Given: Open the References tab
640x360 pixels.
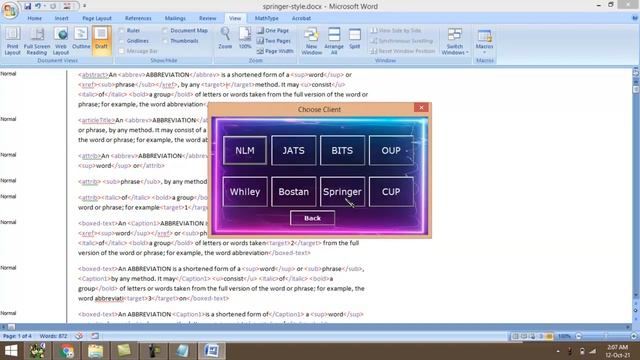Looking at the screenshot, I should tap(138, 18).
